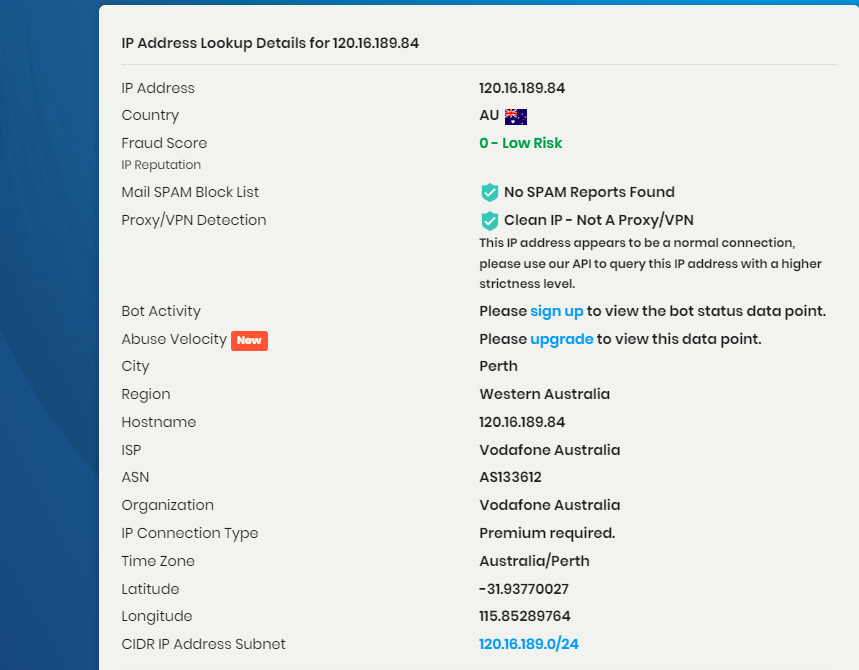Screen dimensions: 859x670
Task: Click Clean IP - Not A Proxy/VPN text
Action: [599, 220]
